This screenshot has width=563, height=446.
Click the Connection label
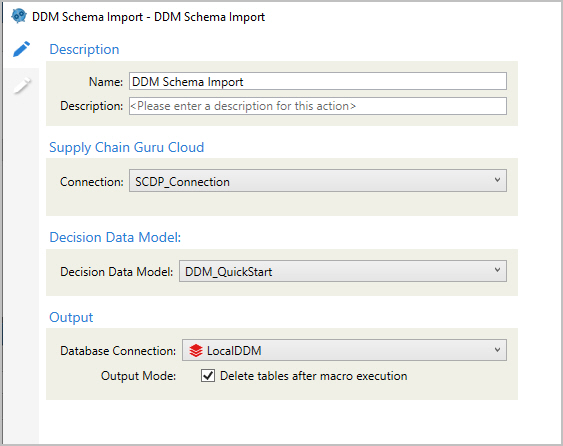[x=92, y=182]
